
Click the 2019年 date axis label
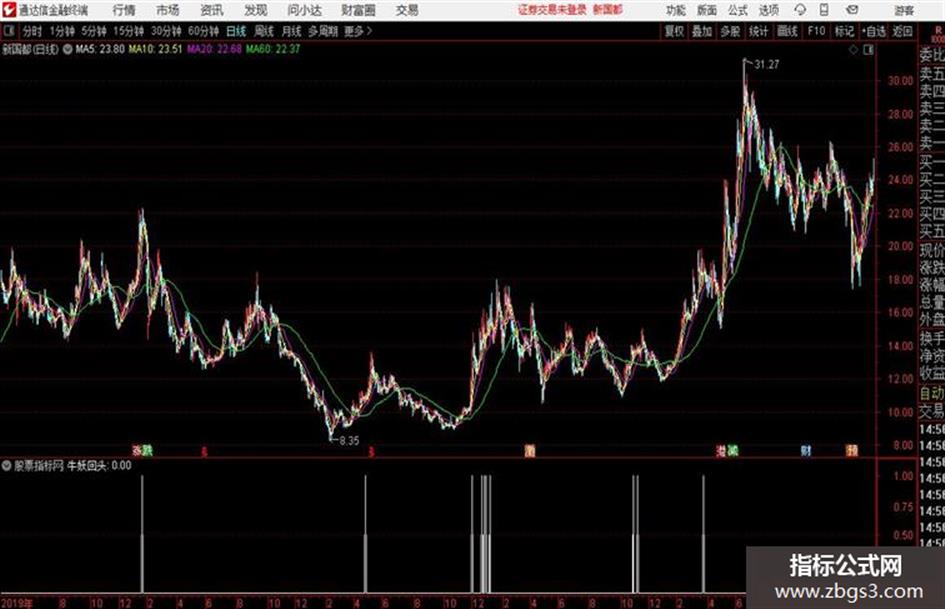point(17,602)
